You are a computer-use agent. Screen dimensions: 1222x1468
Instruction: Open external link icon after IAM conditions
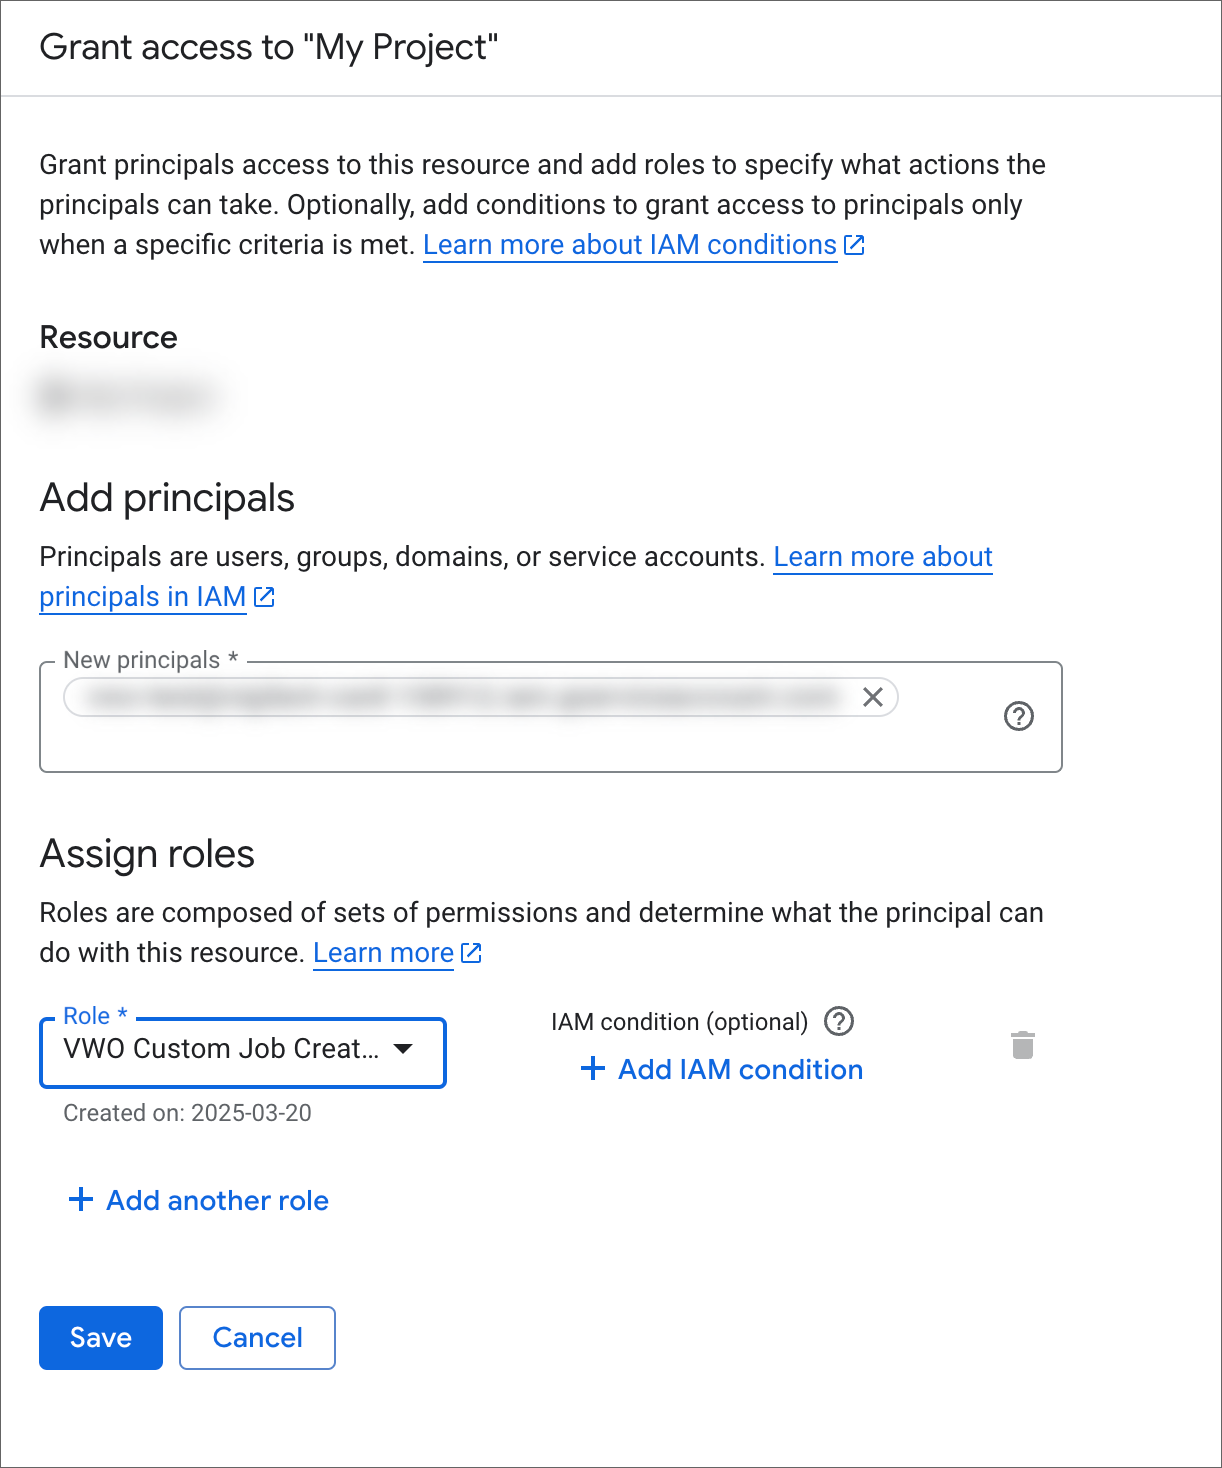click(854, 245)
